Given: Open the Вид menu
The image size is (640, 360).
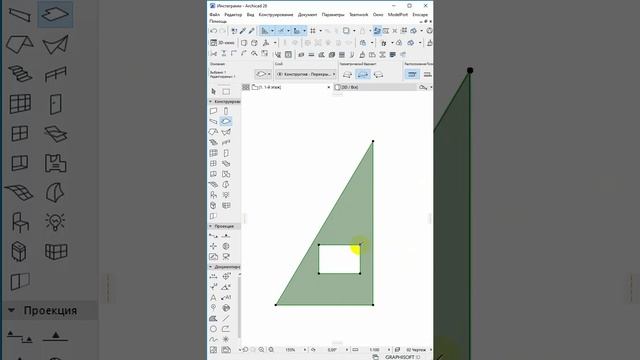Looking at the screenshot, I should [x=250, y=15].
